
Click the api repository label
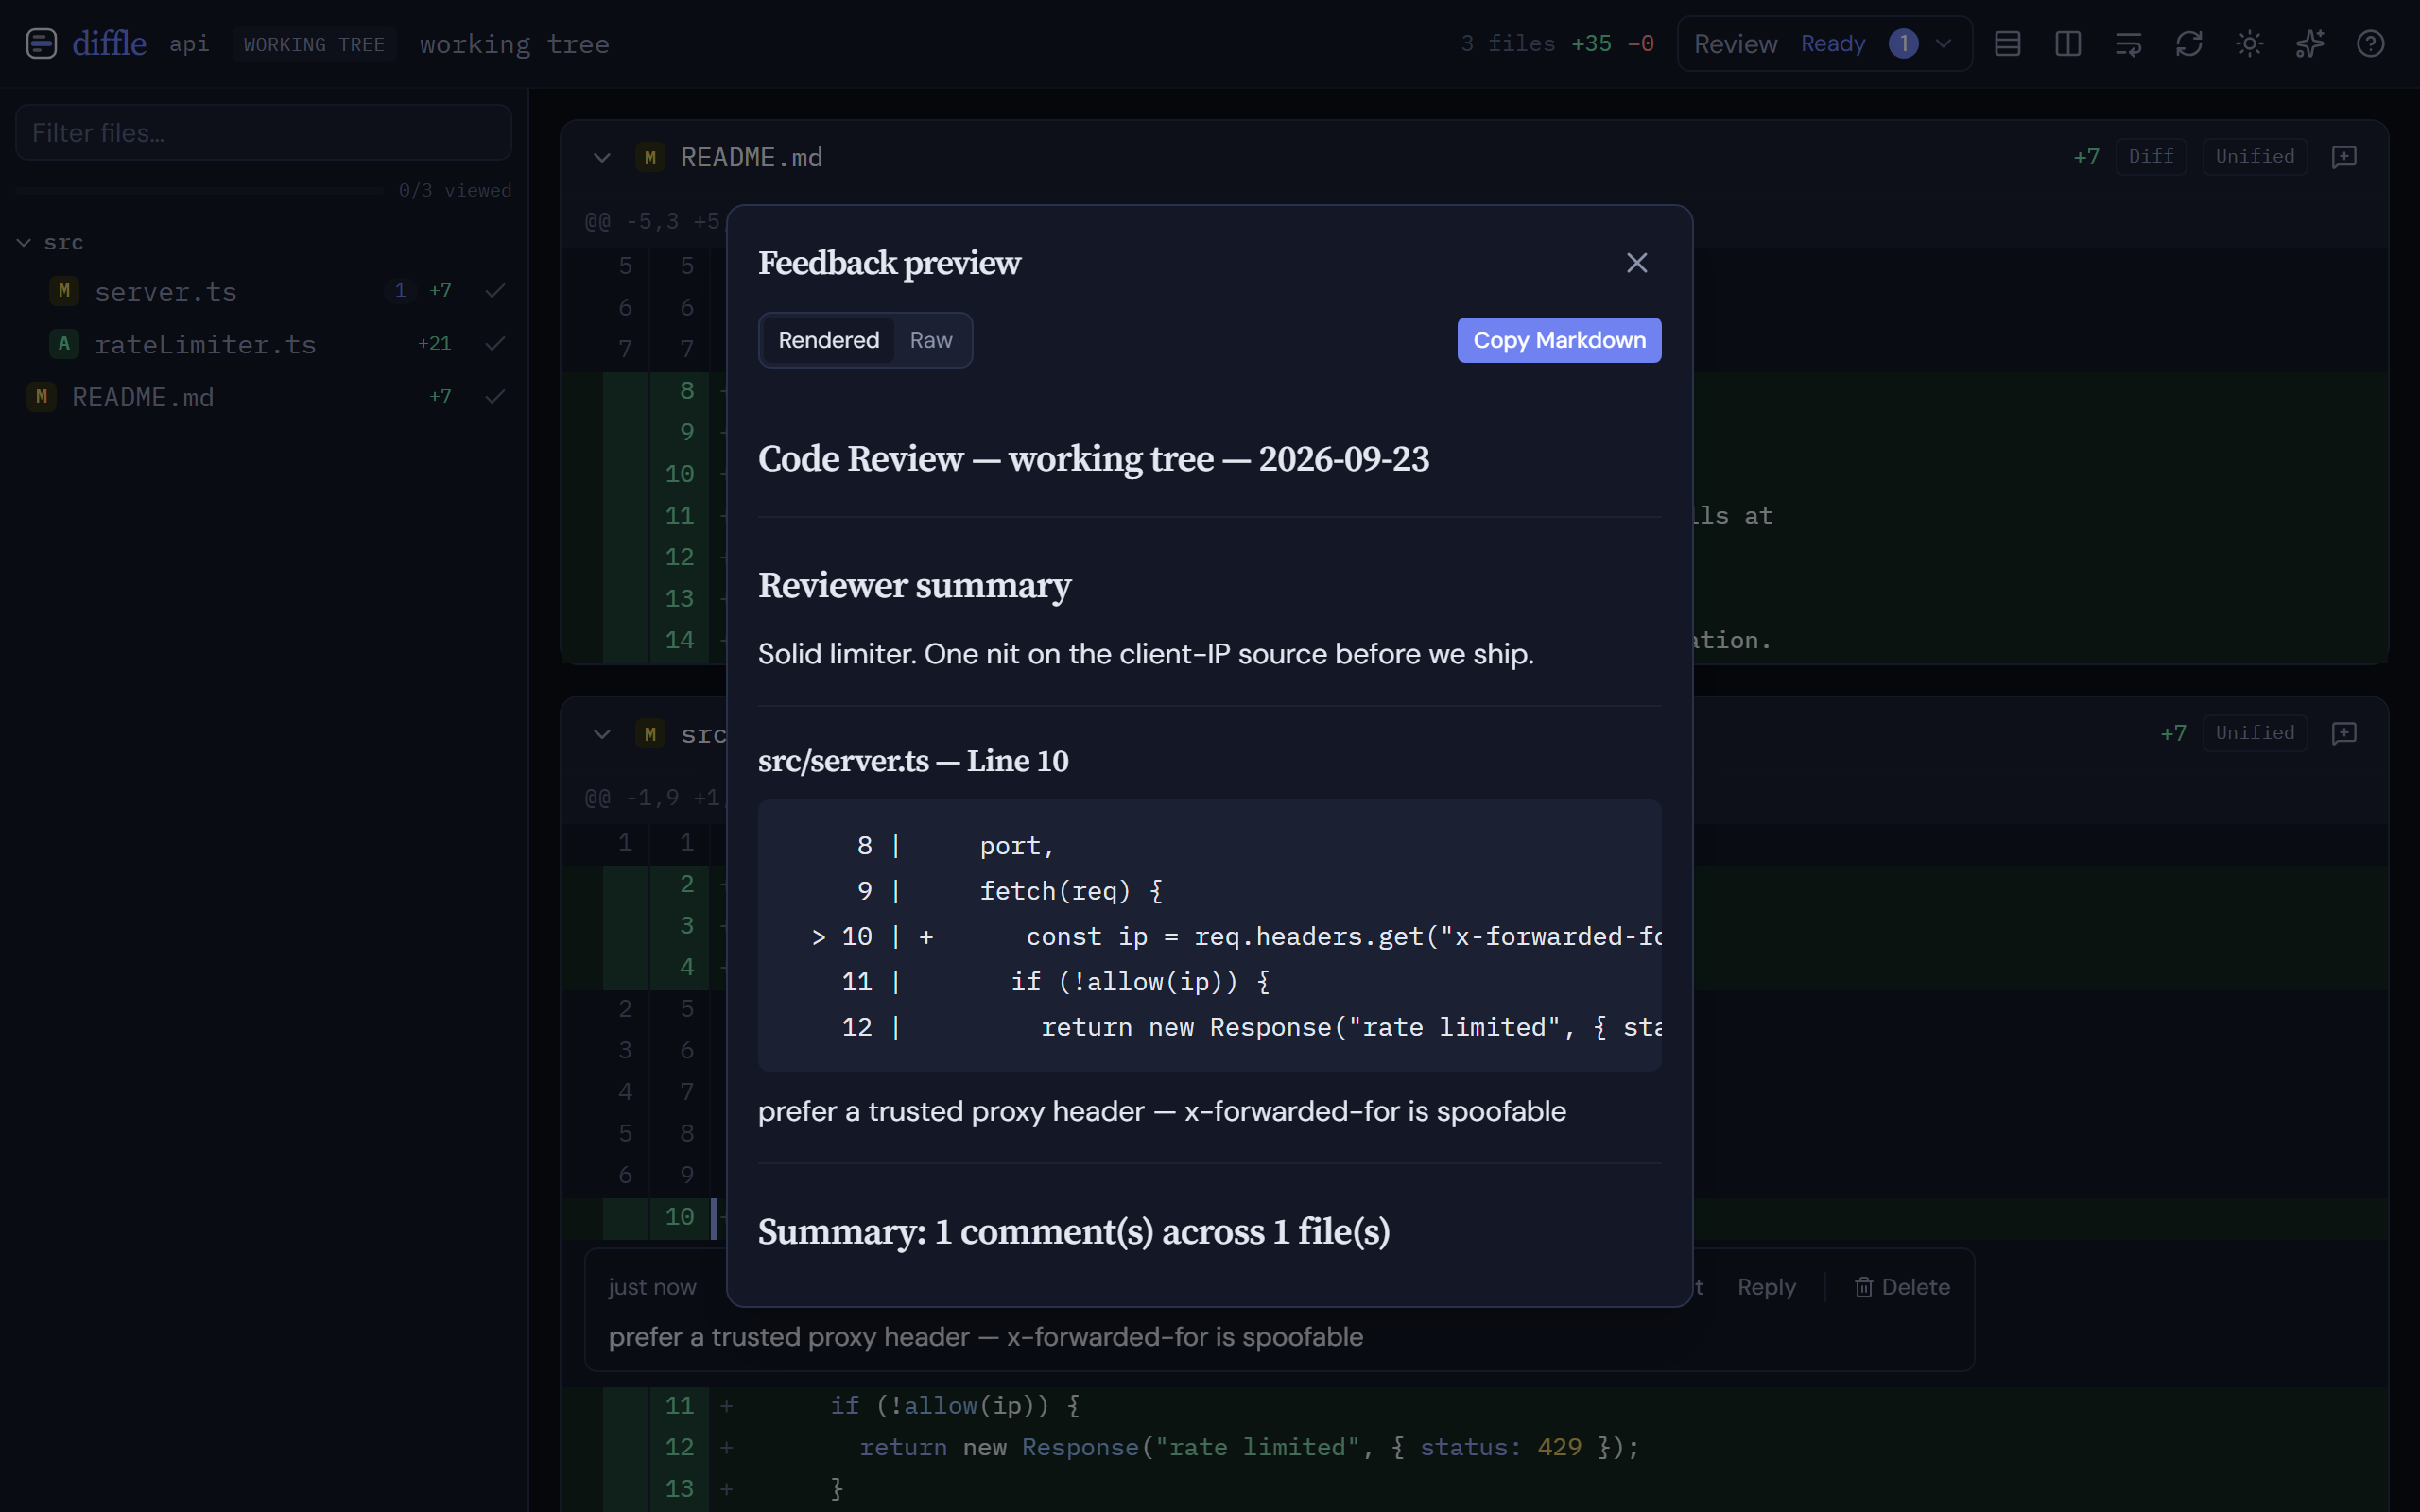(189, 44)
